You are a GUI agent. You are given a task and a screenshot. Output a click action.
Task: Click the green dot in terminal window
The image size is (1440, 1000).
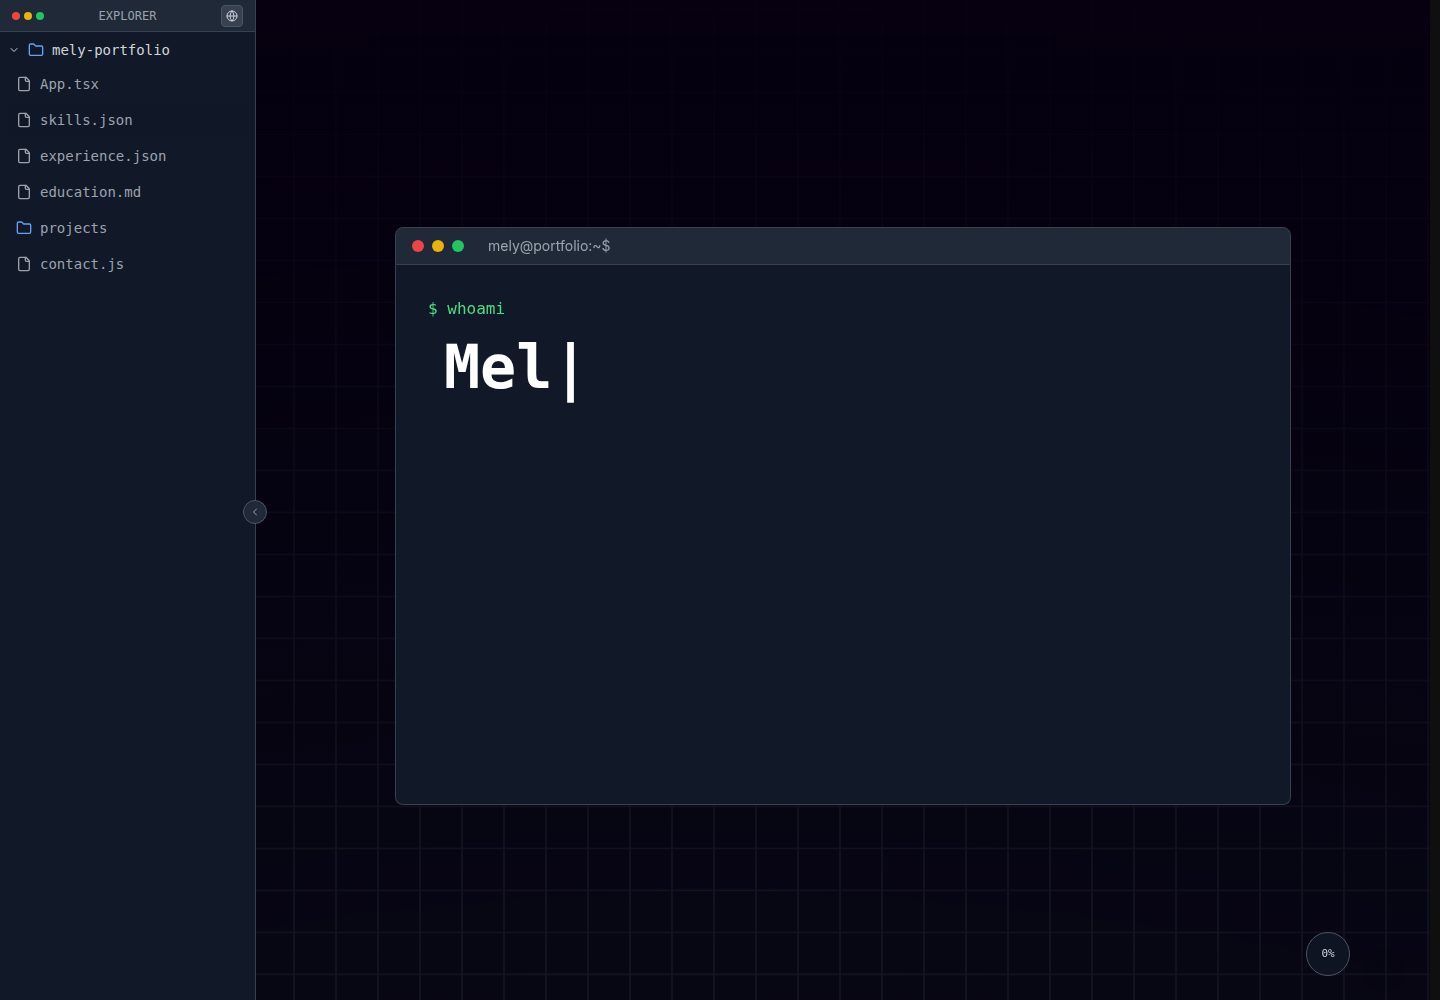[x=458, y=246]
